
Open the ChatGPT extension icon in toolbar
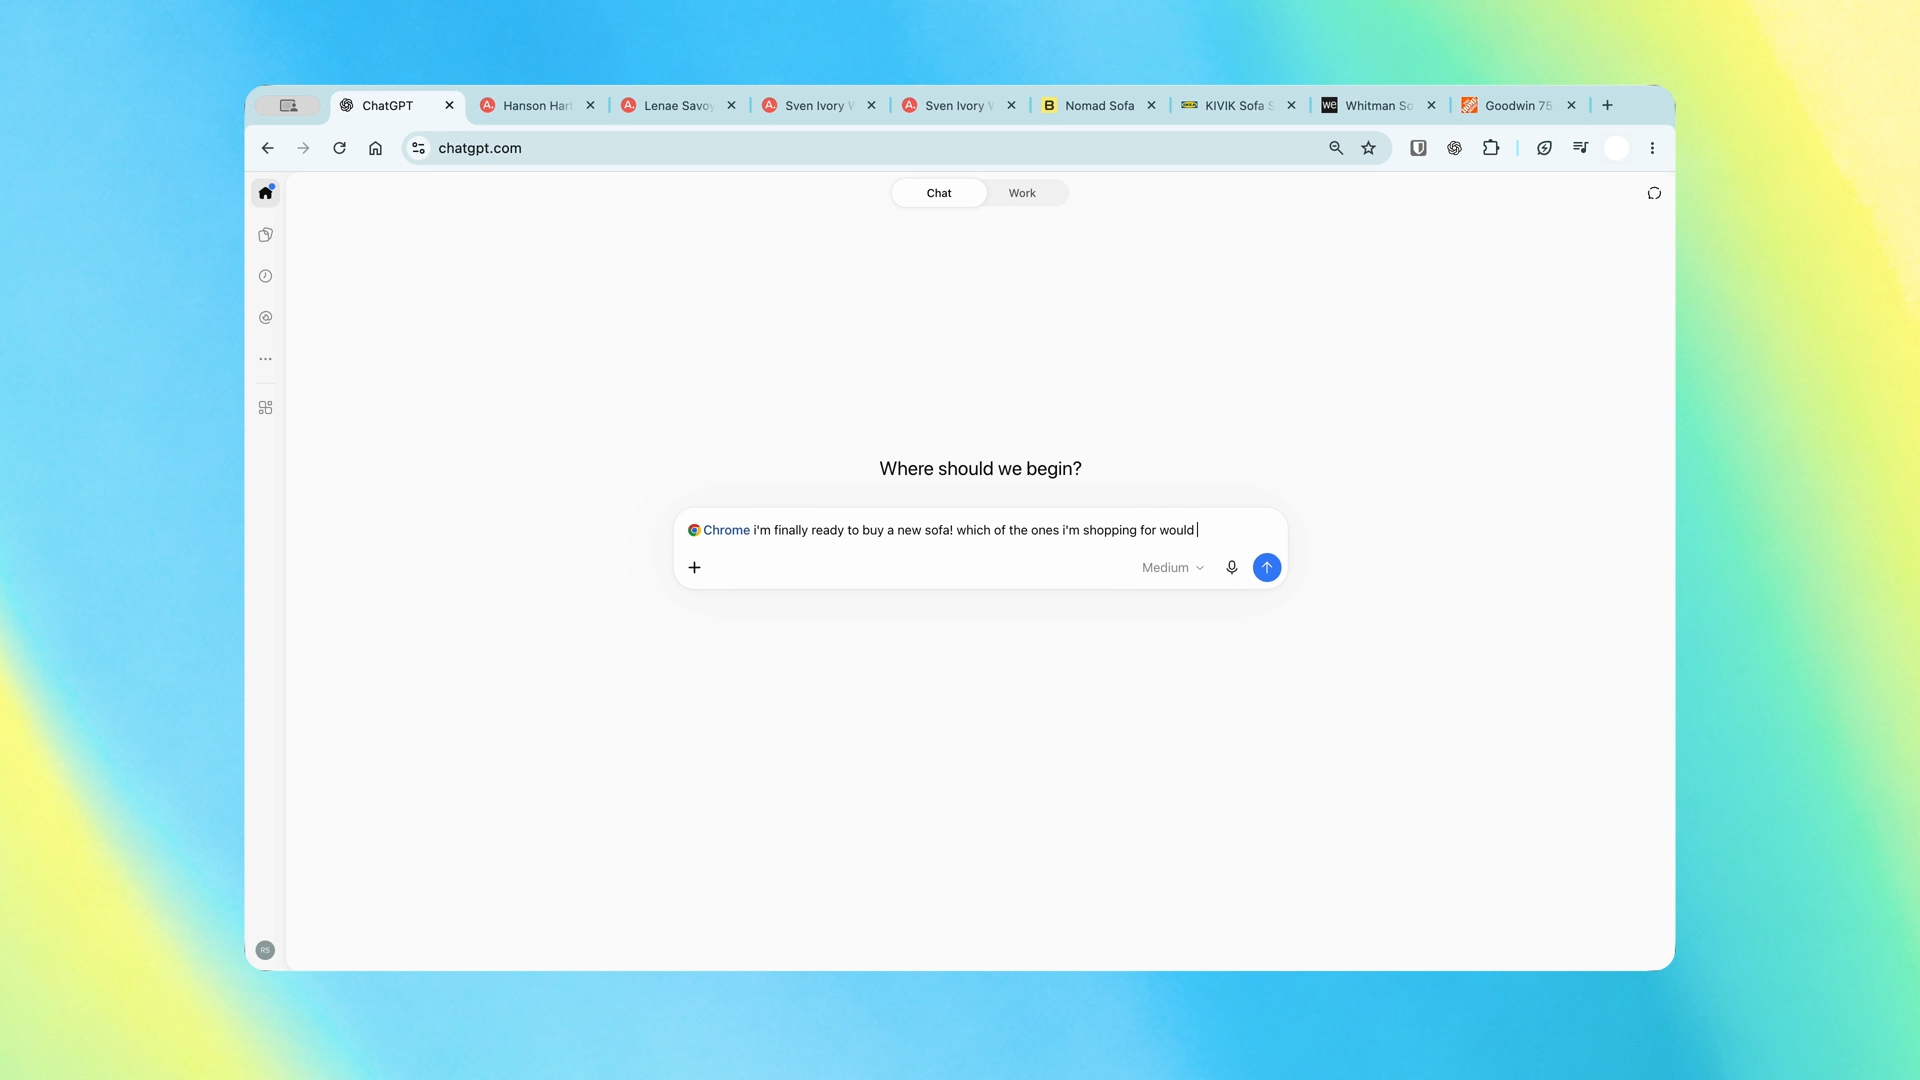tap(1454, 148)
